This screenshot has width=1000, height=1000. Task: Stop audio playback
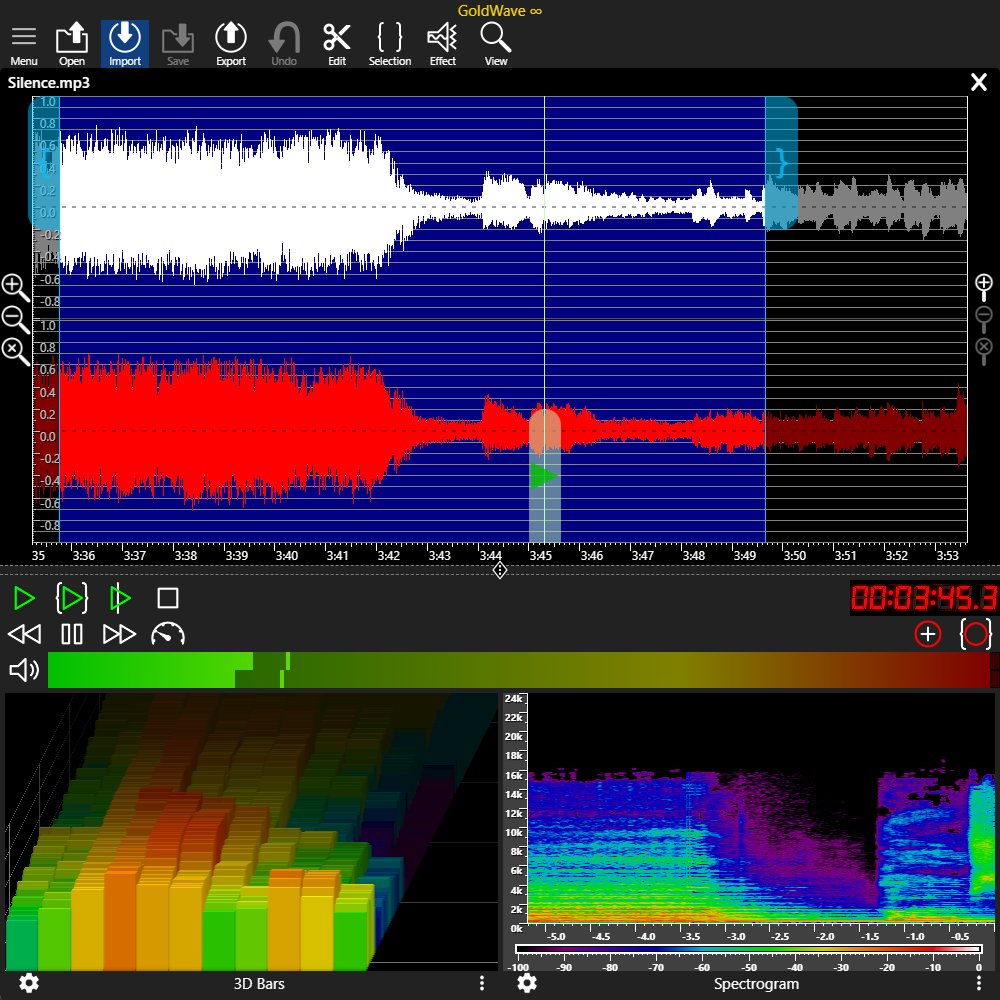168,597
